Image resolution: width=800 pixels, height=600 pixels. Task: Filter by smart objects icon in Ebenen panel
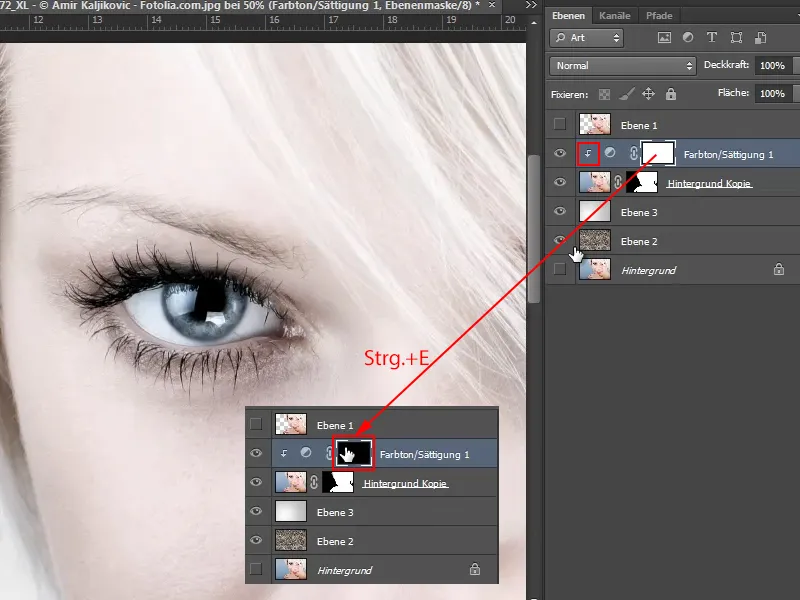[760, 37]
